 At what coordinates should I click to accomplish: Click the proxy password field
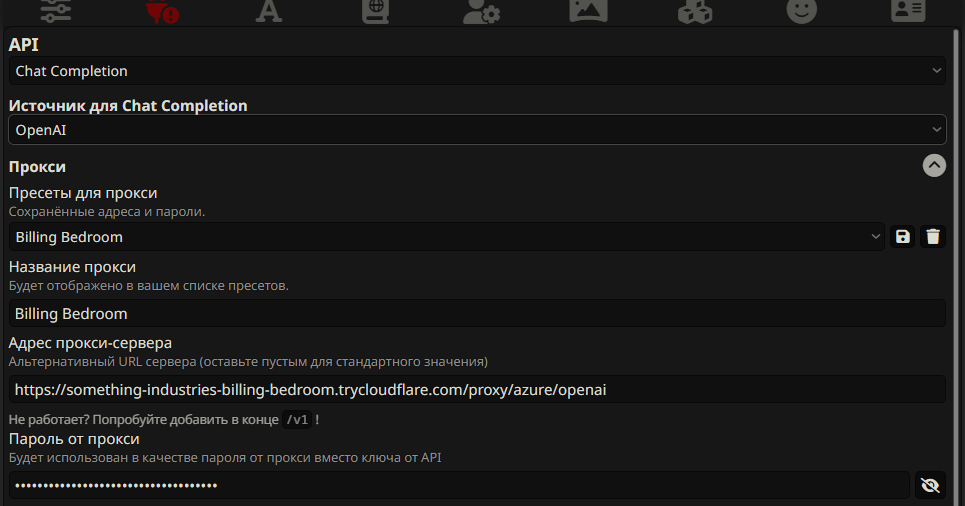point(459,486)
